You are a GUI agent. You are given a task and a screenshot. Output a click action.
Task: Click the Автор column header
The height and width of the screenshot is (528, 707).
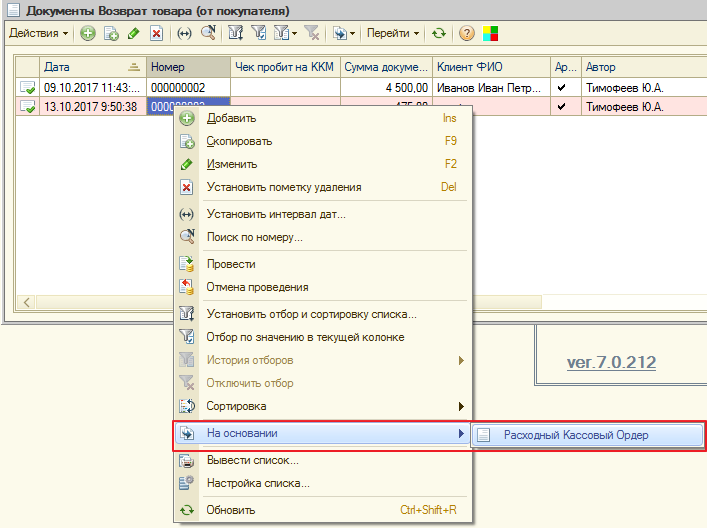point(644,67)
